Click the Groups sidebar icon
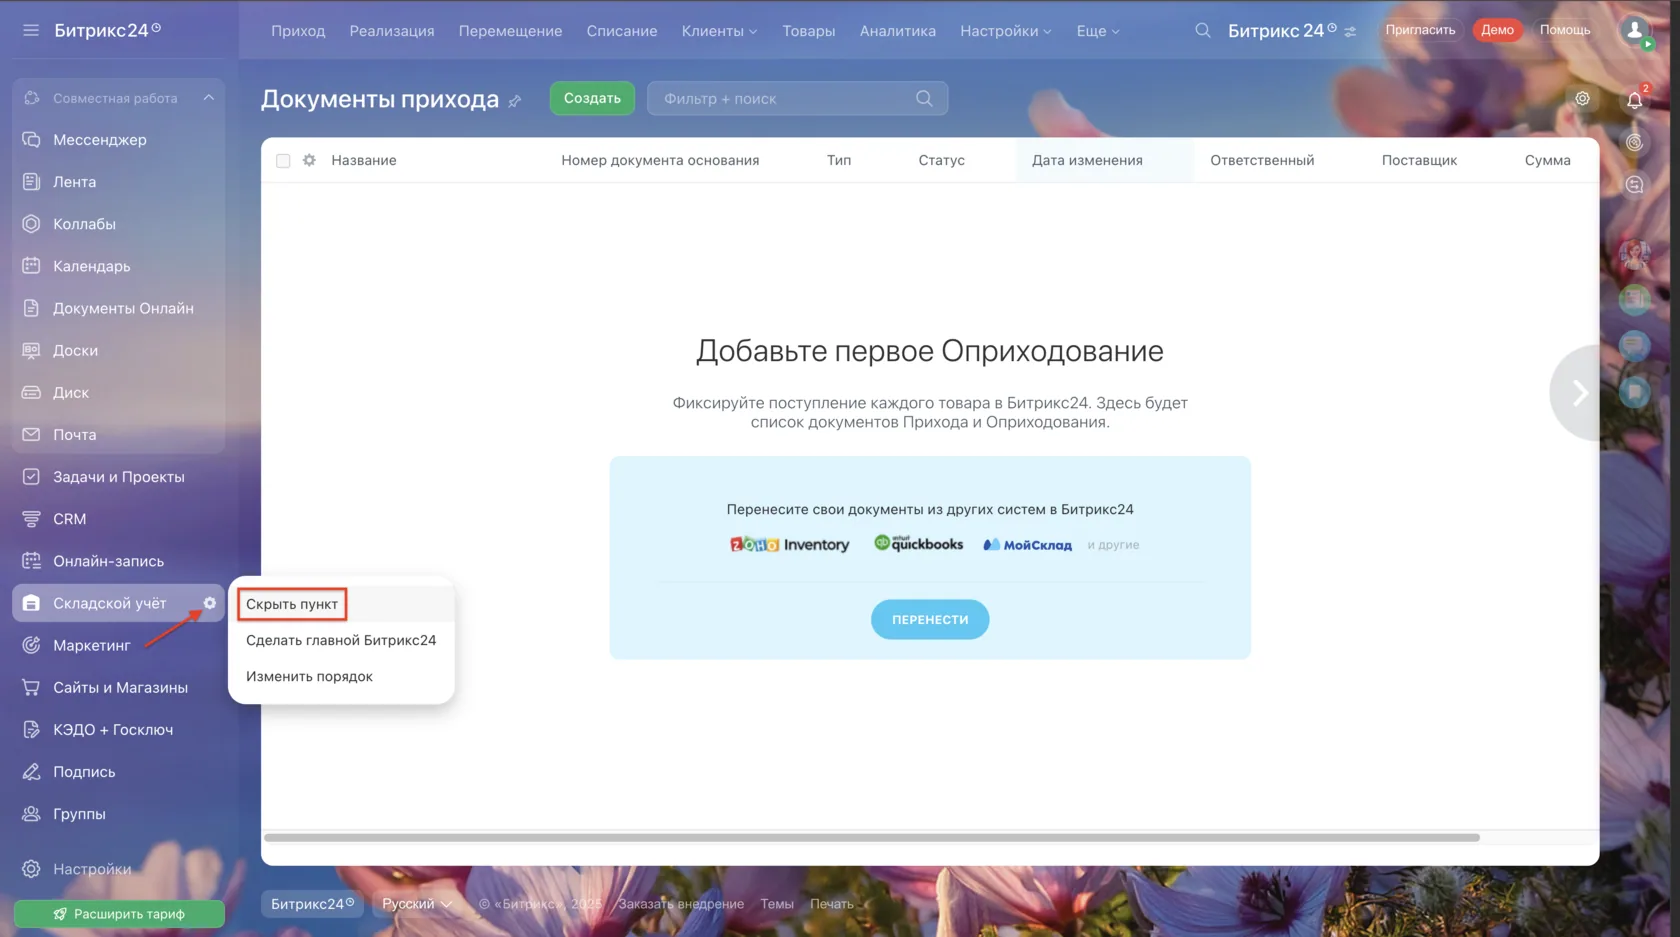The width and height of the screenshot is (1680, 937). (31, 814)
